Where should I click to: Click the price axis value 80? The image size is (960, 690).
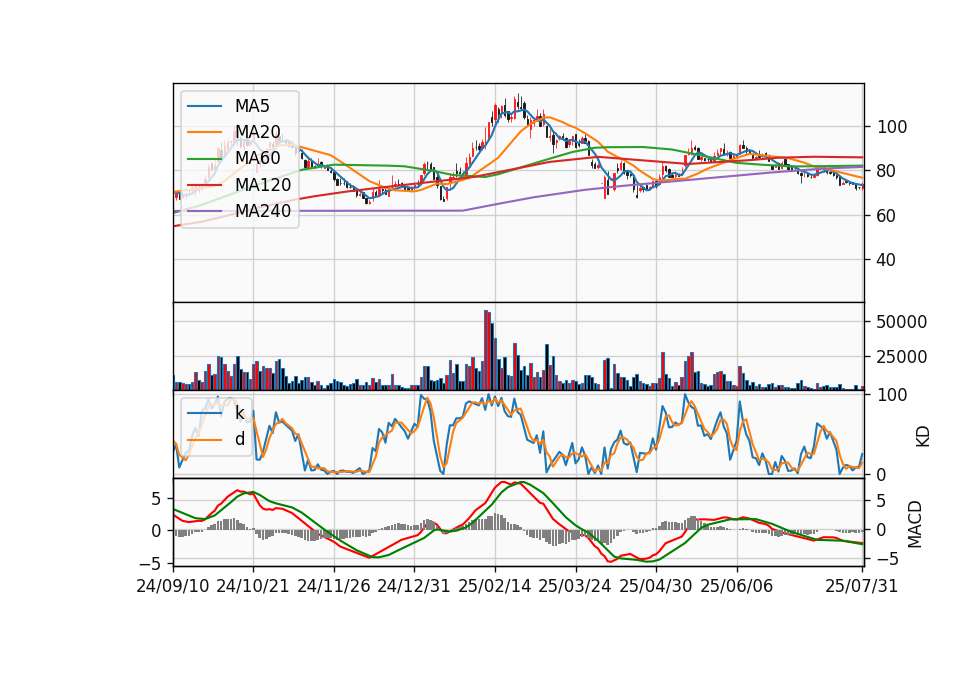[x=887, y=171]
